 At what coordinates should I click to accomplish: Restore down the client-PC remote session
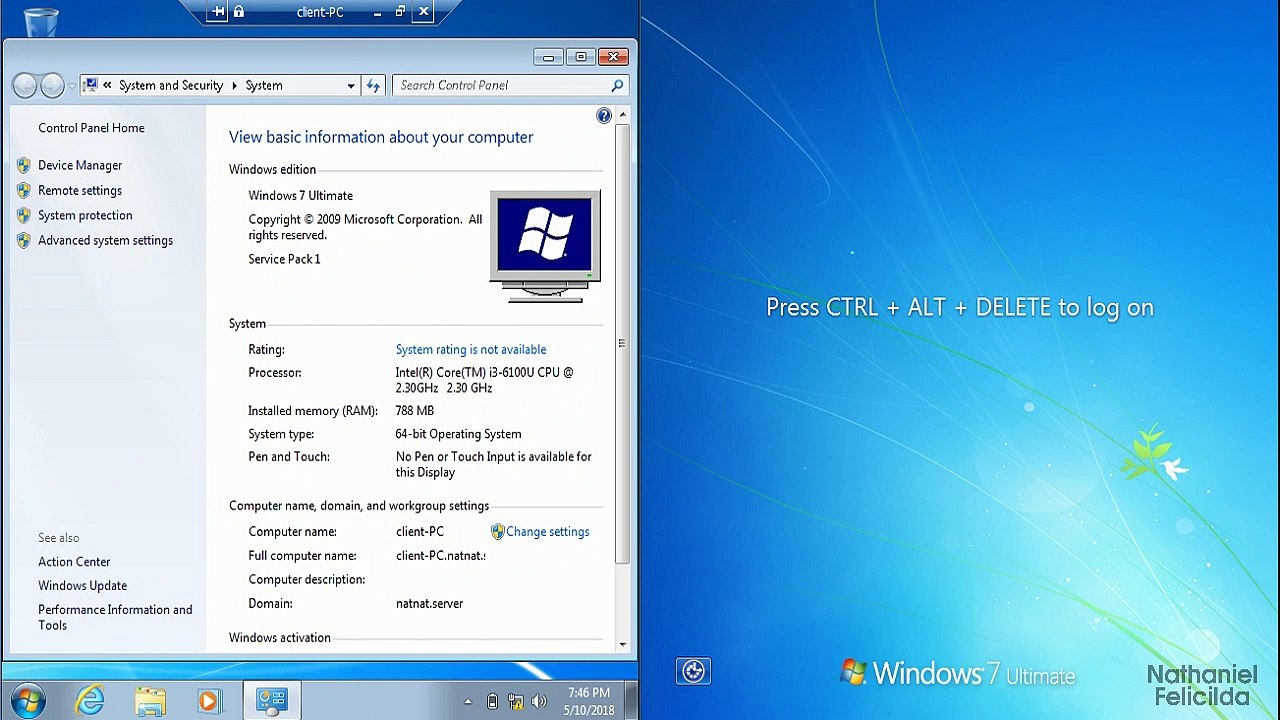coord(400,12)
